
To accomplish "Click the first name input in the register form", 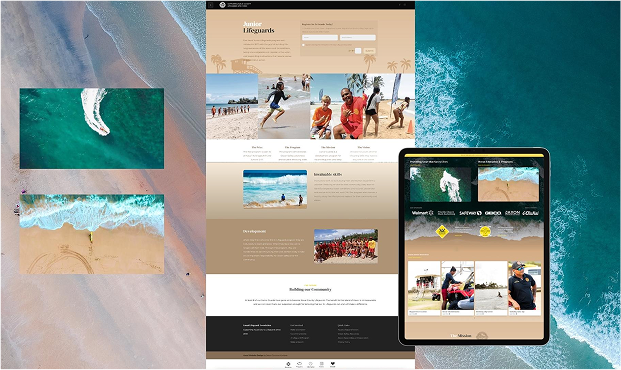I will [320, 38].
